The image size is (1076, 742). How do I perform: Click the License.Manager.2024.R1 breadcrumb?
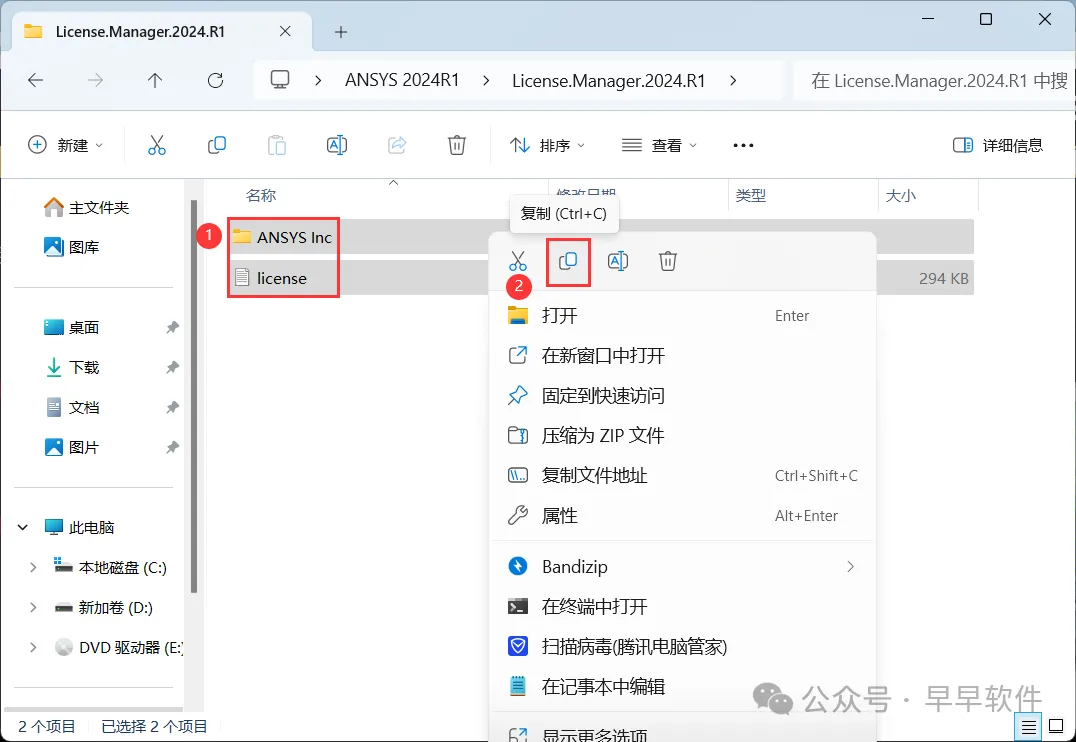(x=609, y=81)
